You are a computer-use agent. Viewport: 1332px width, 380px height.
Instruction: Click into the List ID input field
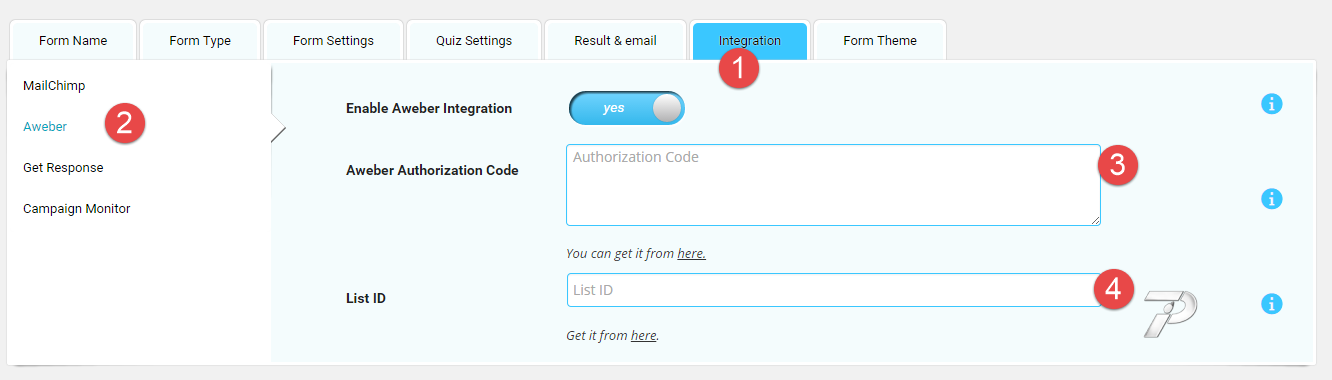[834, 290]
